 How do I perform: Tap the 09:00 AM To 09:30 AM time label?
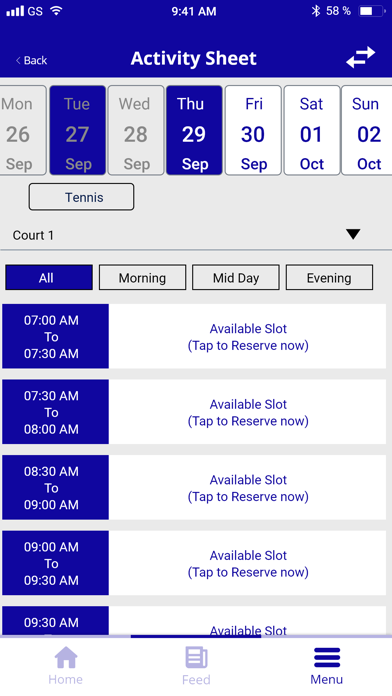(55, 563)
